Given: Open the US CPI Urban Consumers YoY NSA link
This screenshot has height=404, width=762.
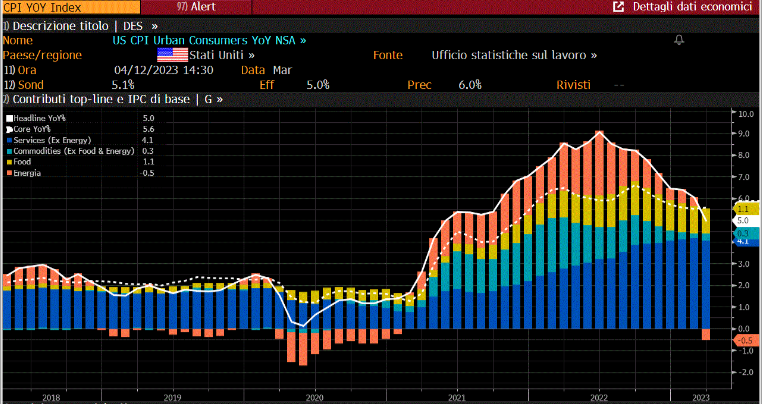Looking at the screenshot, I should pos(208,40).
